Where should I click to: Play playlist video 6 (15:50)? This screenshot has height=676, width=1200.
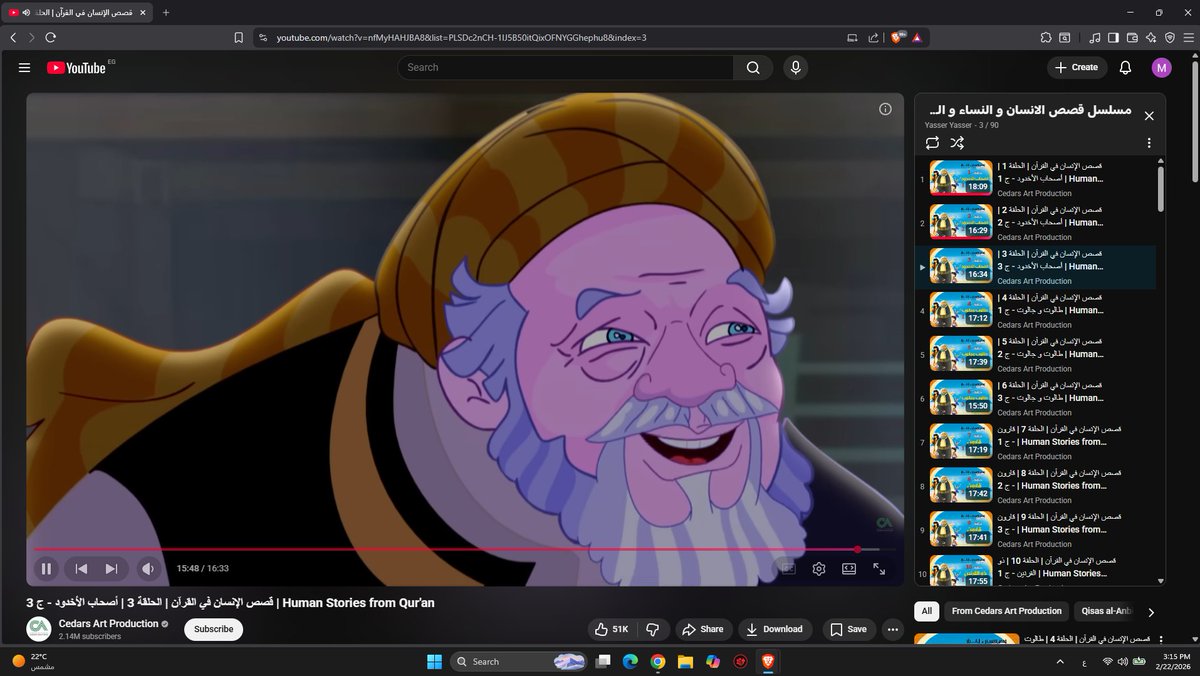tap(1035, 398)
